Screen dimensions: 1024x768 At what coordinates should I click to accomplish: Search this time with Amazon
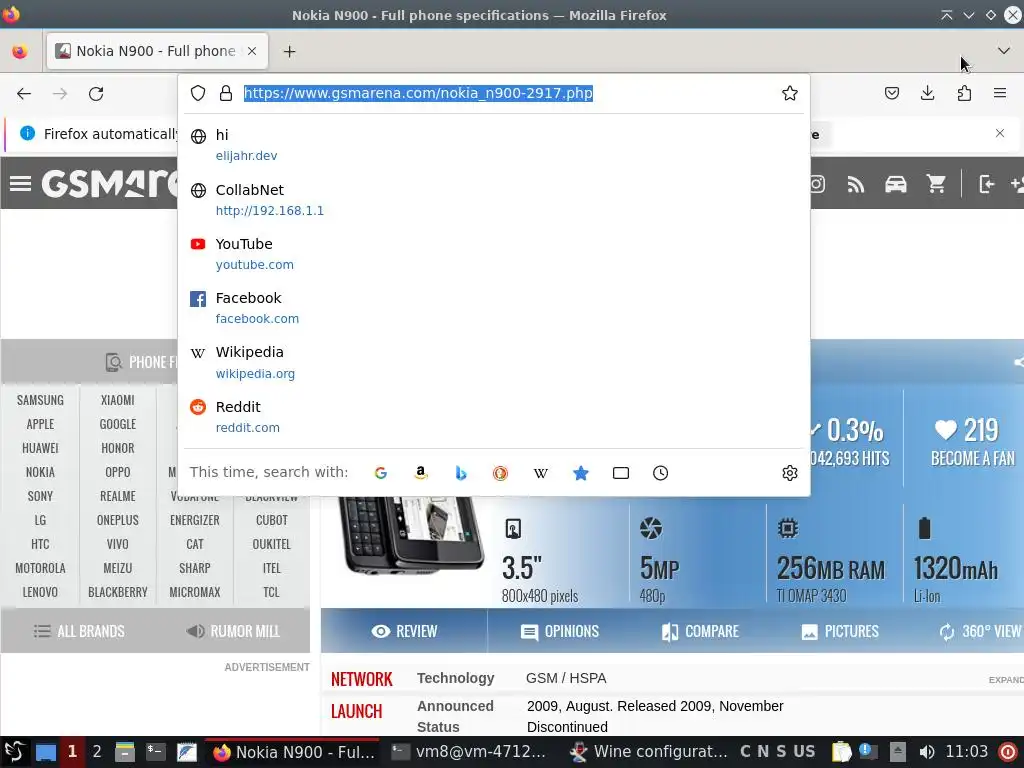tap(421, 473)
